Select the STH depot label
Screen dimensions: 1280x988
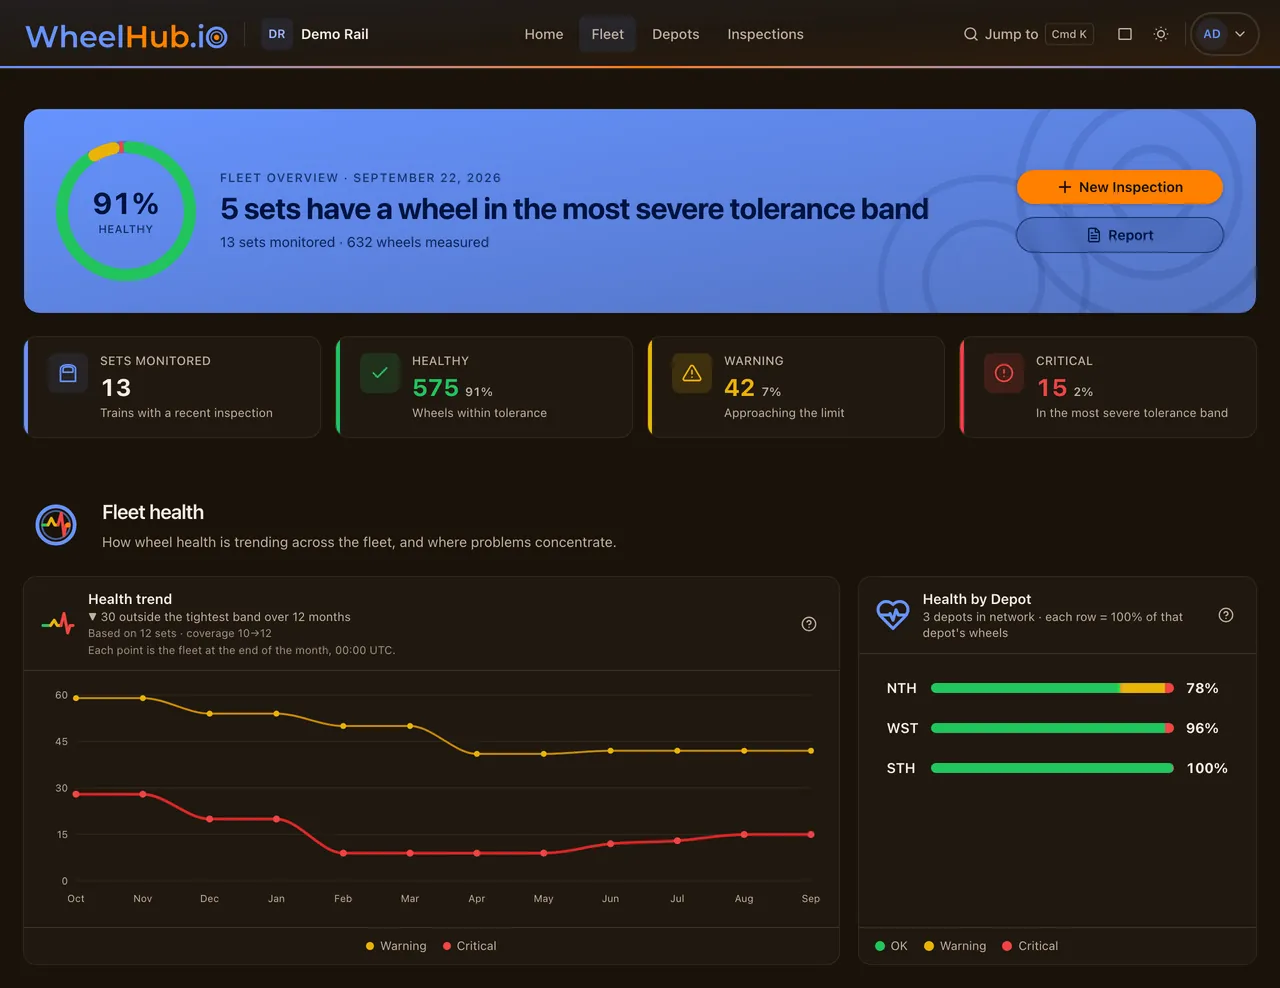[x=901, y=768]
